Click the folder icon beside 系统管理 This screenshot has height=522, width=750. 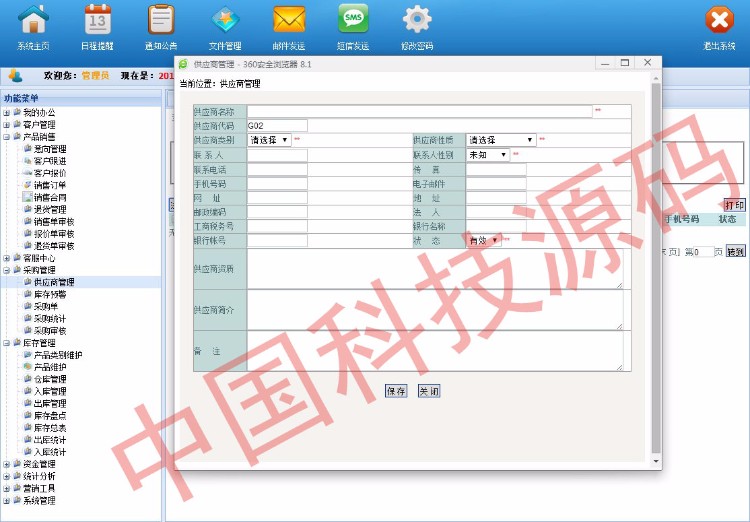[x=17, y=500]
